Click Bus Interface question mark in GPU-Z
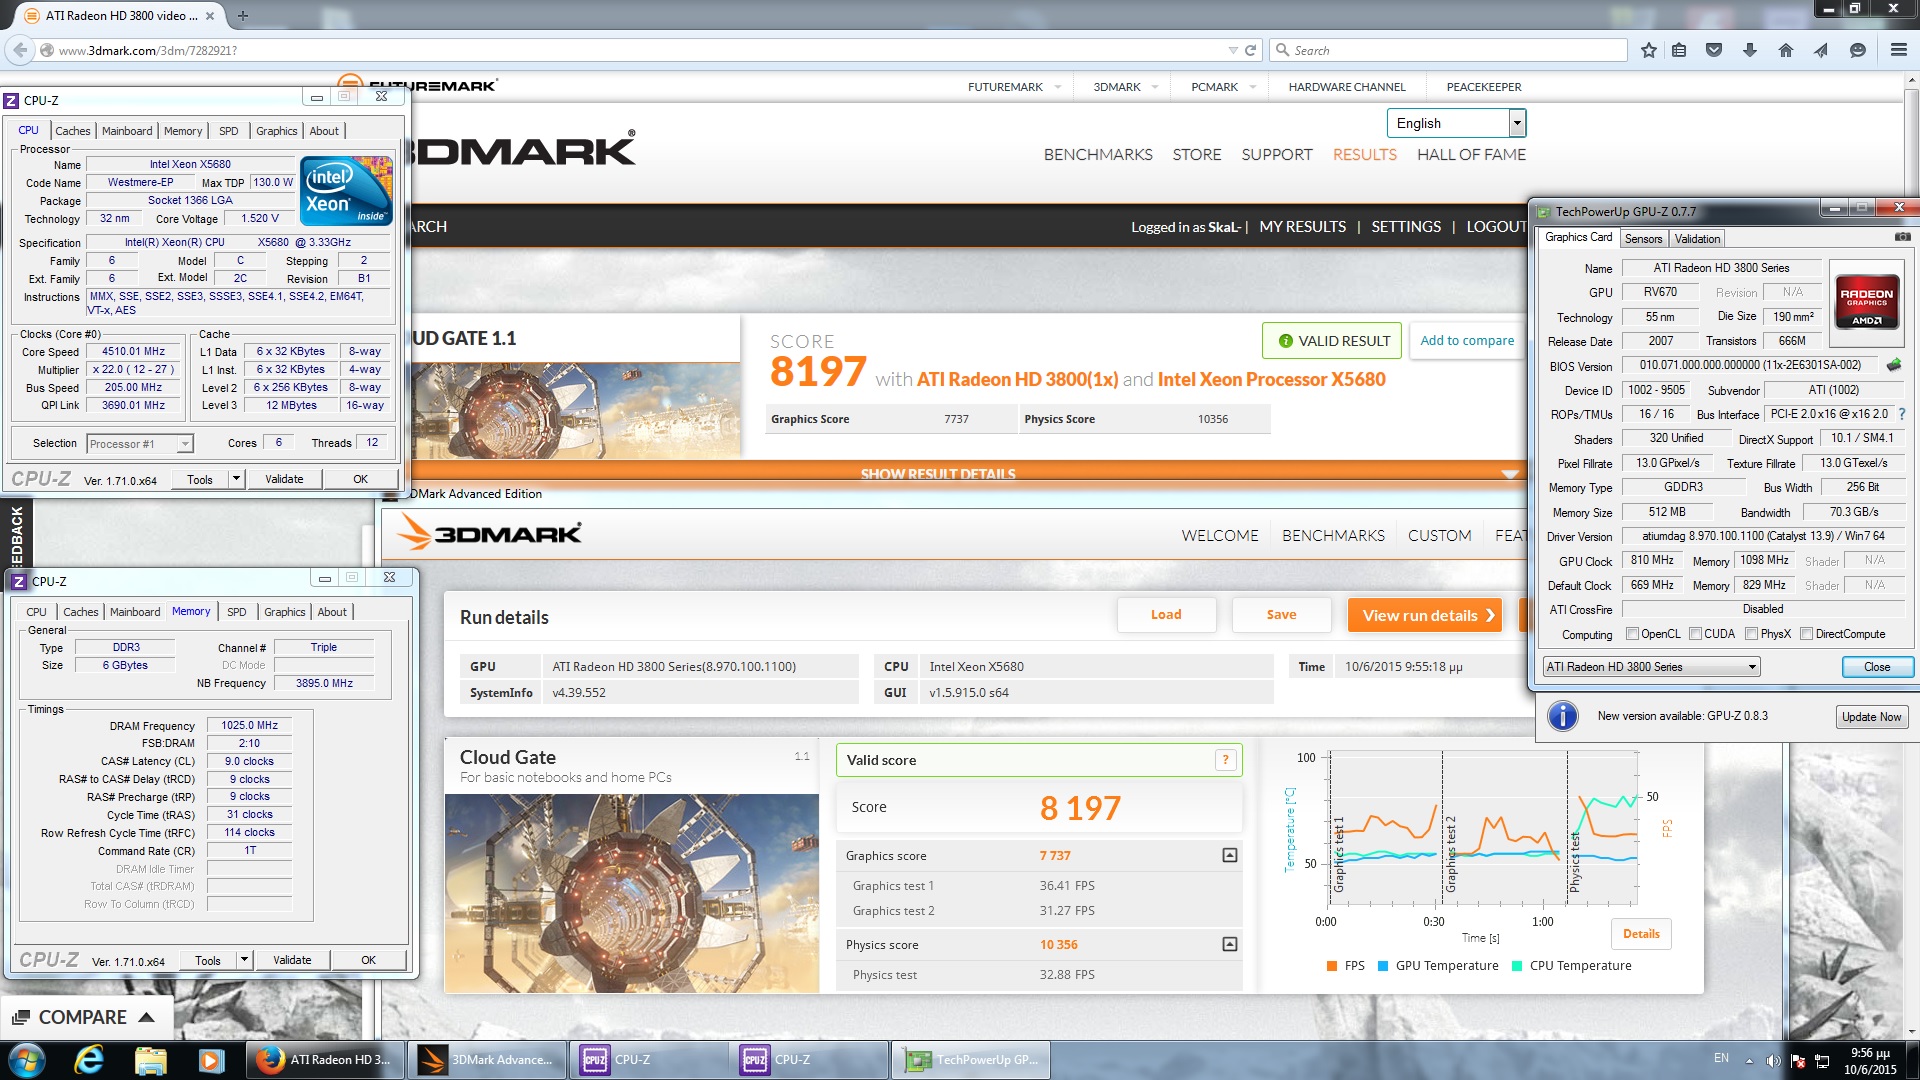Viewport: 1920px width, 1080px height. pyautogui.click(x=1901, y=414)
